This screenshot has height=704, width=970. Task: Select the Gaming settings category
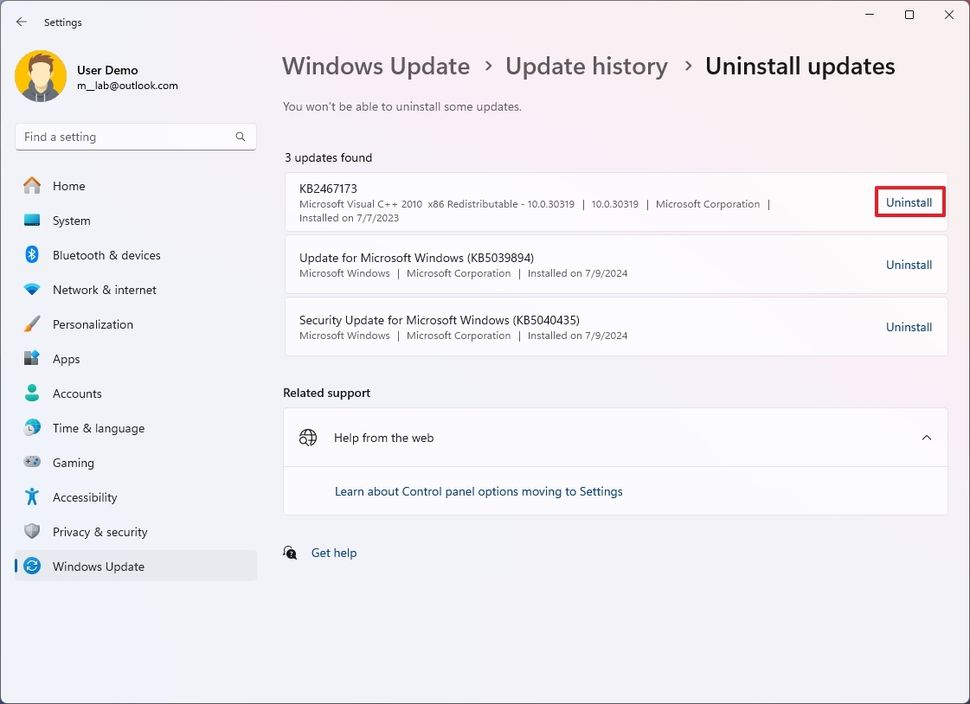[74, 462]
